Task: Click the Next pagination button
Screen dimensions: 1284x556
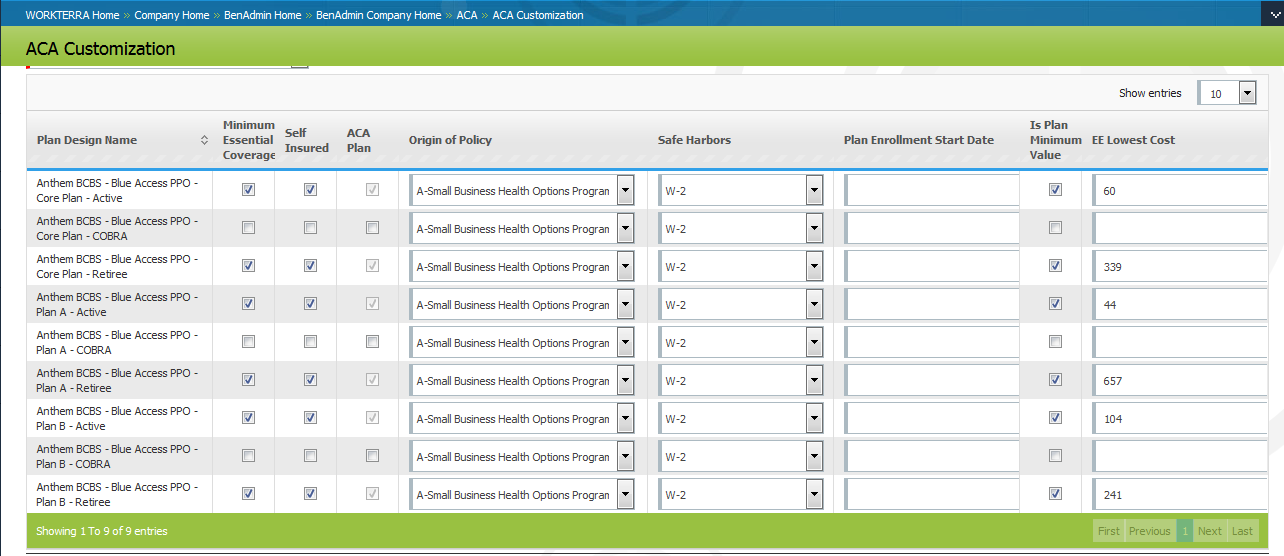Action: pos(1209,531)
